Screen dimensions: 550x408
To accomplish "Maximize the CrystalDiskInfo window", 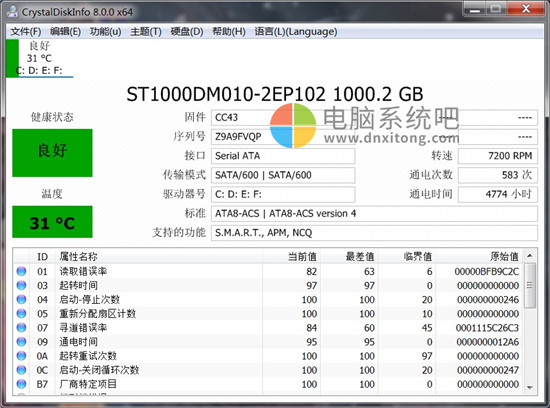I will [x=496, y=9].
